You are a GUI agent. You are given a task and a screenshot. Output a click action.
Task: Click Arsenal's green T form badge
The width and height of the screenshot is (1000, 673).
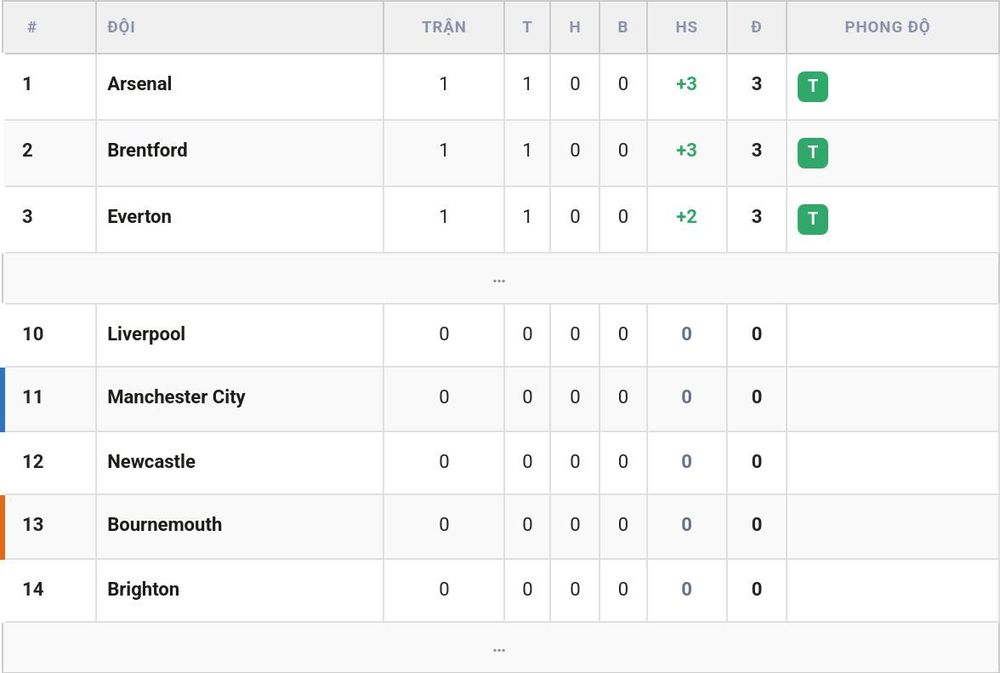[x=812, y=86]
